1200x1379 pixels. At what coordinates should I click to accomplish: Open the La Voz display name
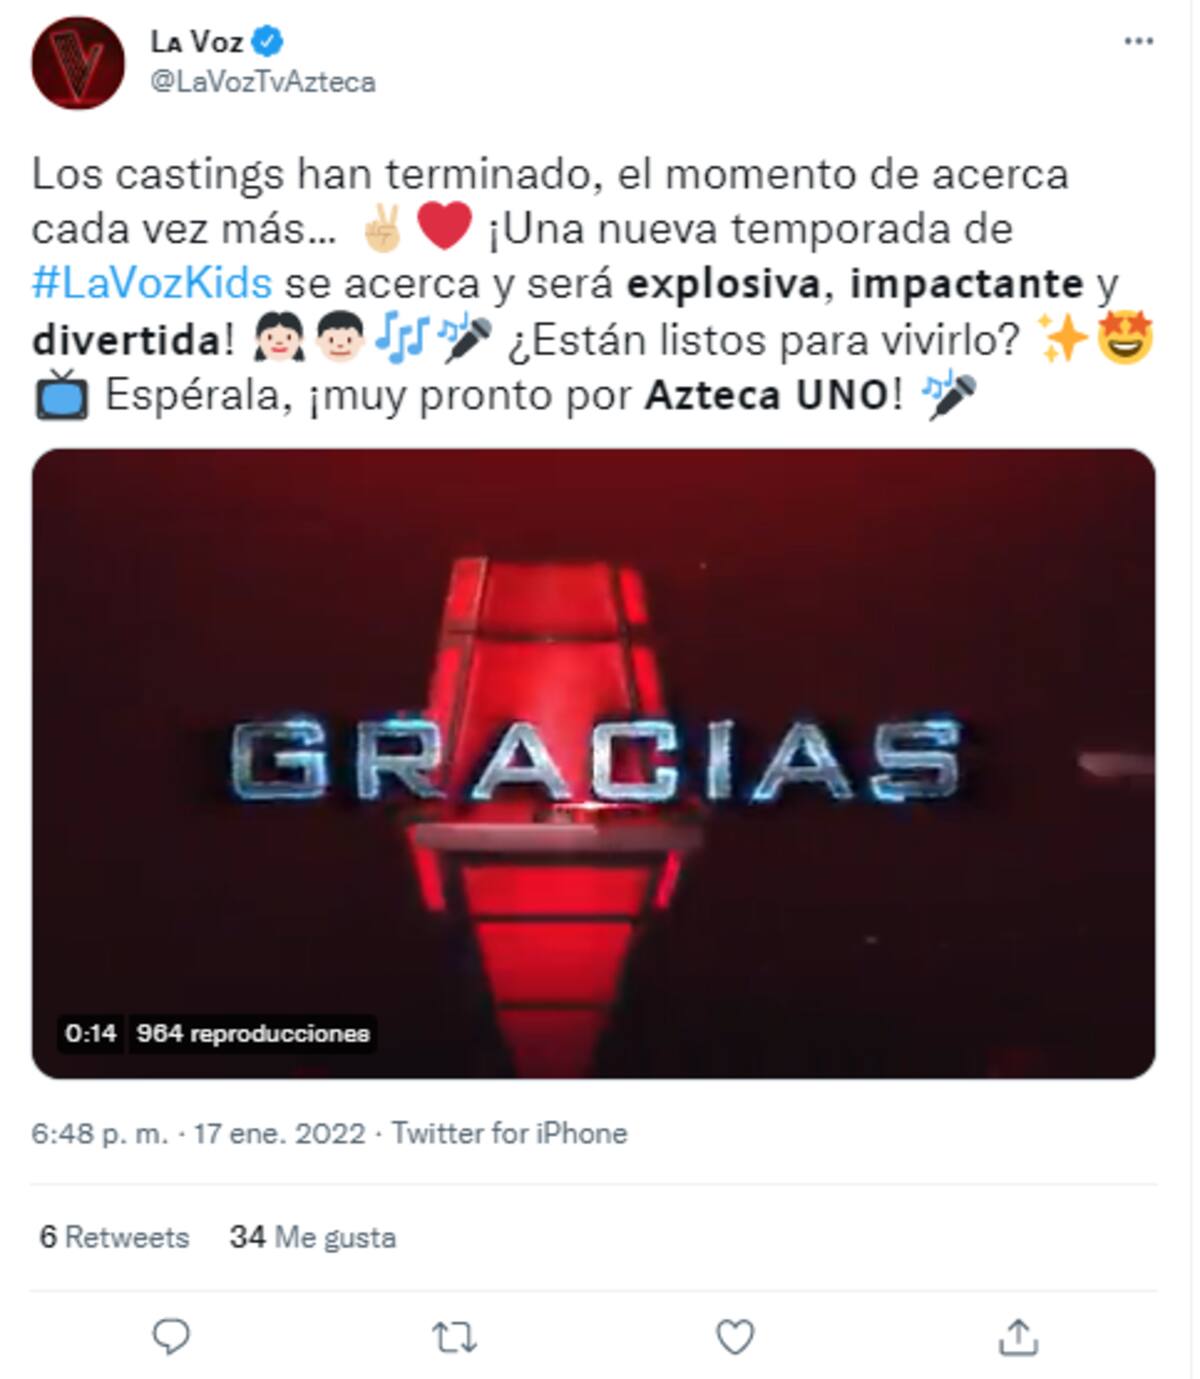point(197,41)
